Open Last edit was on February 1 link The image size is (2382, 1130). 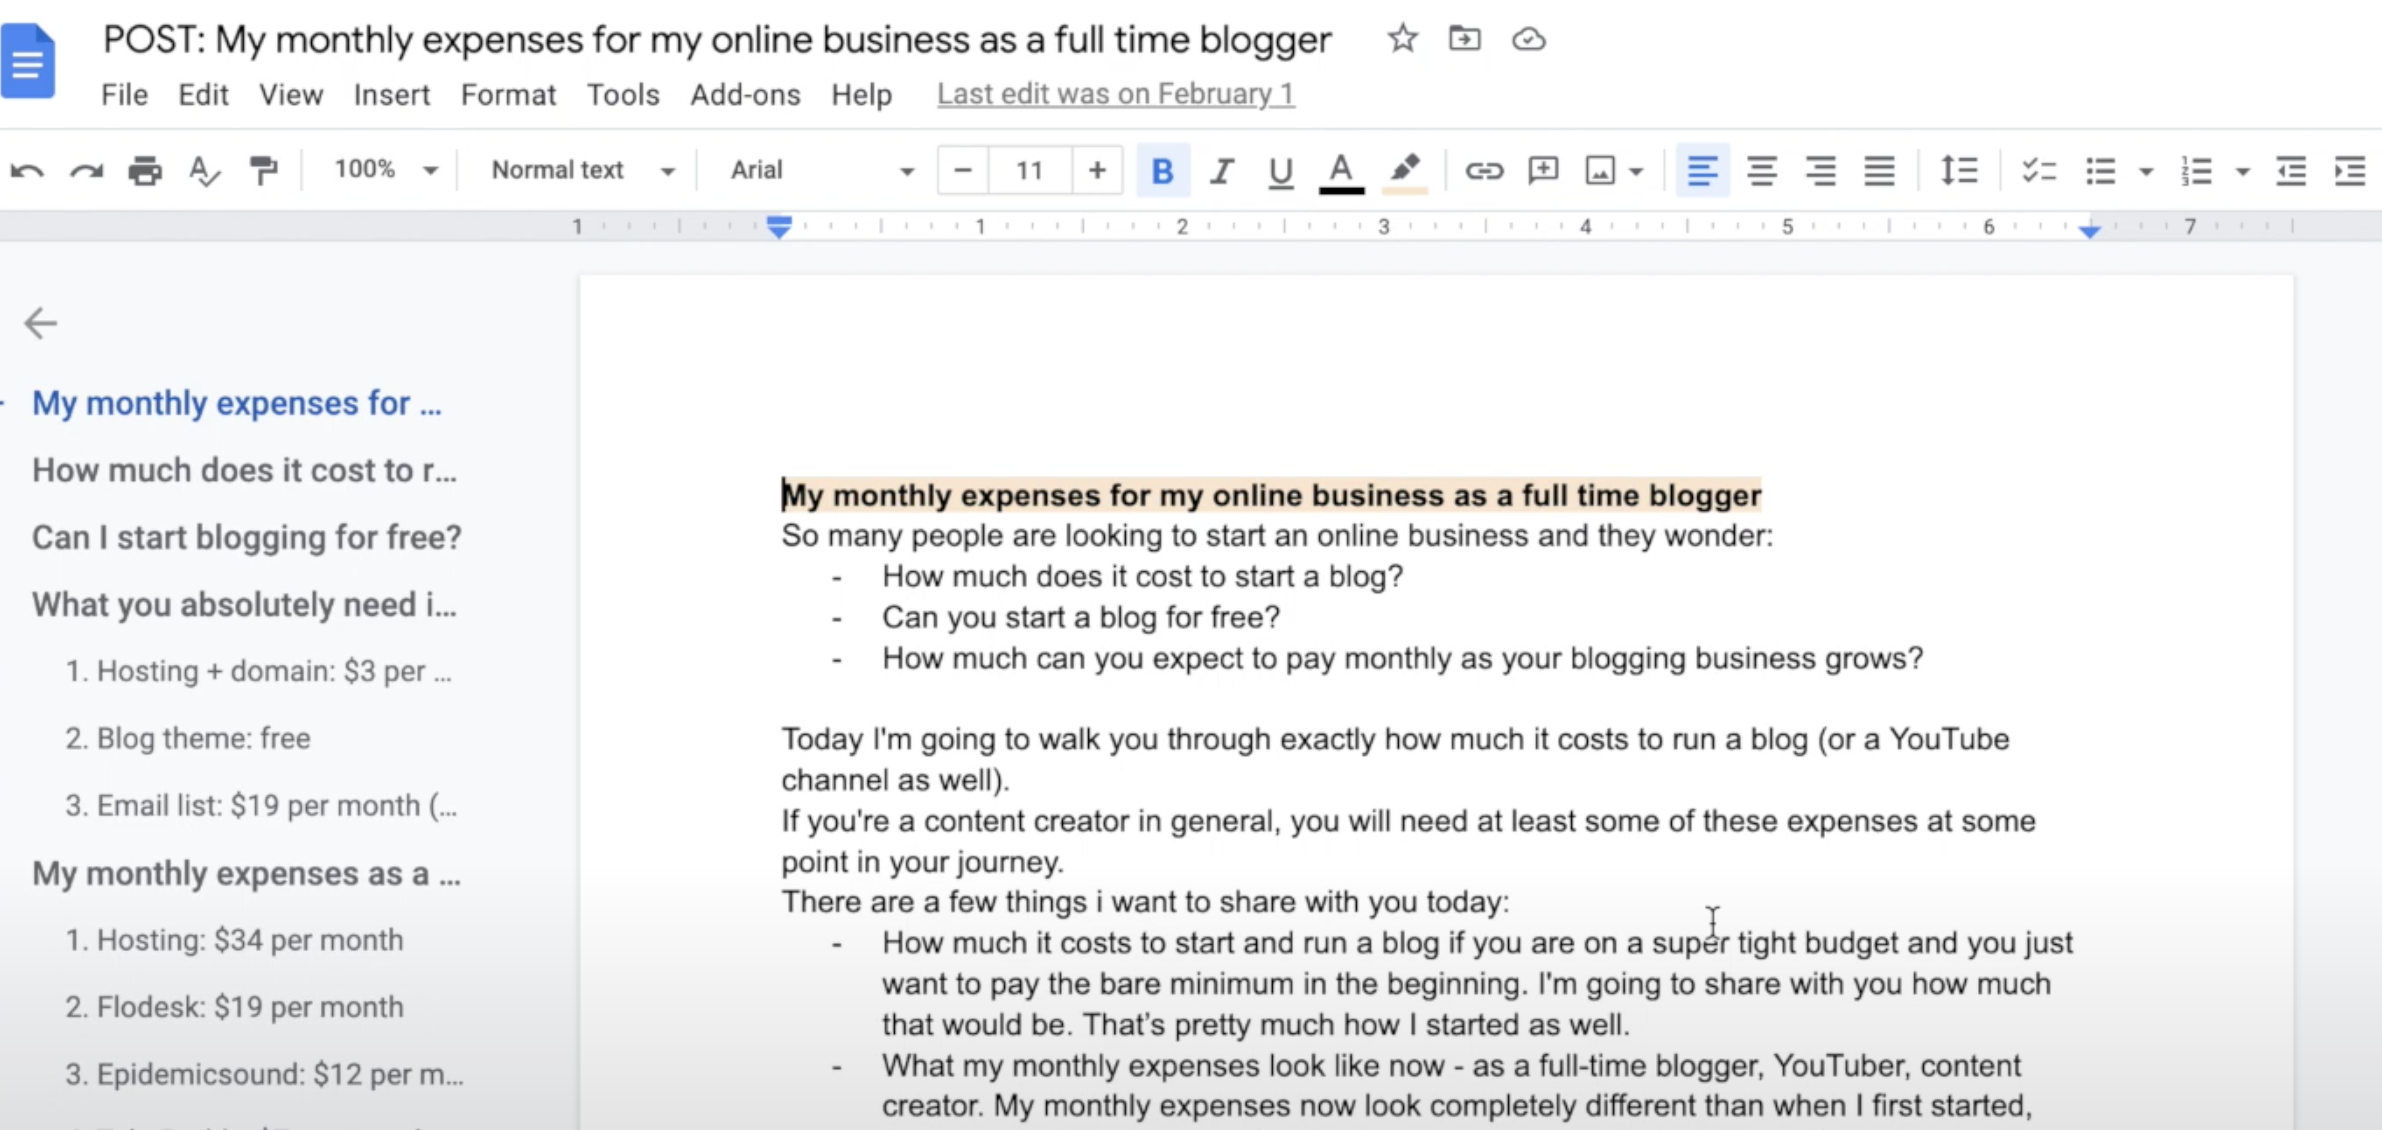point(1116,94)
